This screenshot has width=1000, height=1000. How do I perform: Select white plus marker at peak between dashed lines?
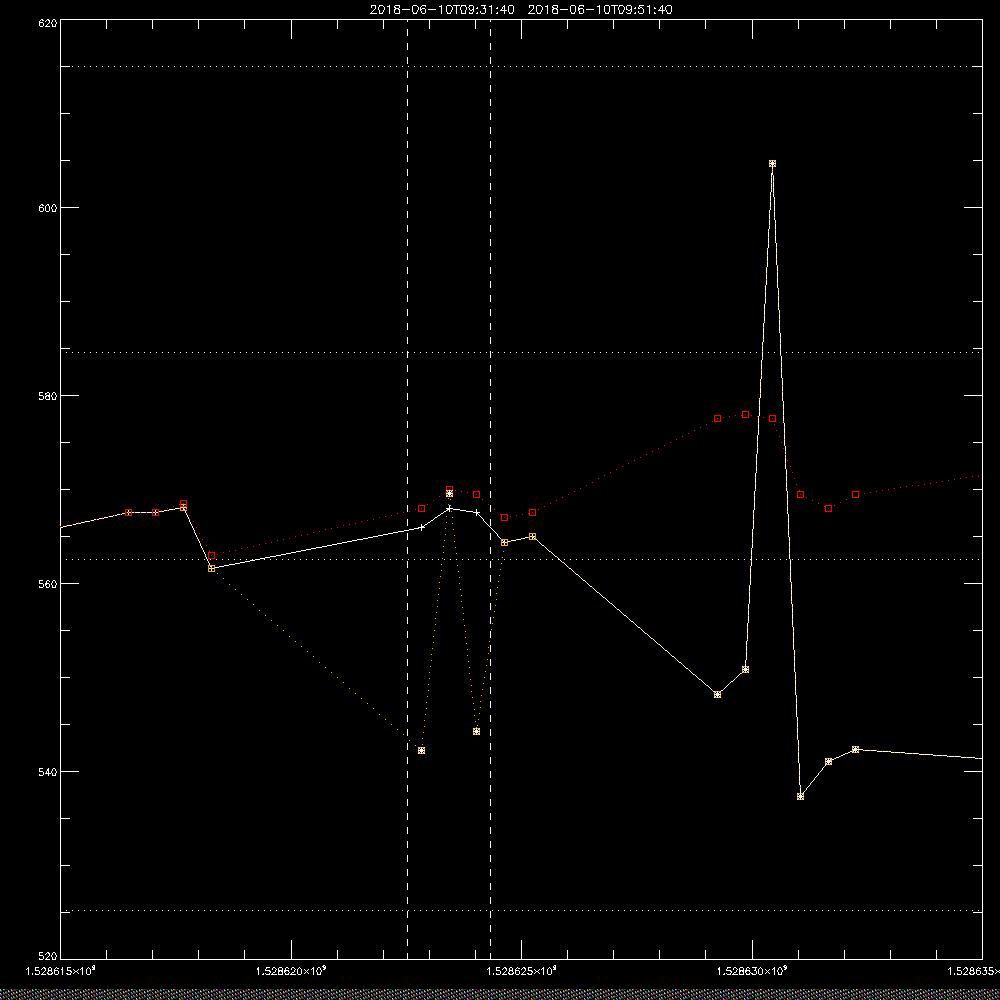click(x=450, y=508)
